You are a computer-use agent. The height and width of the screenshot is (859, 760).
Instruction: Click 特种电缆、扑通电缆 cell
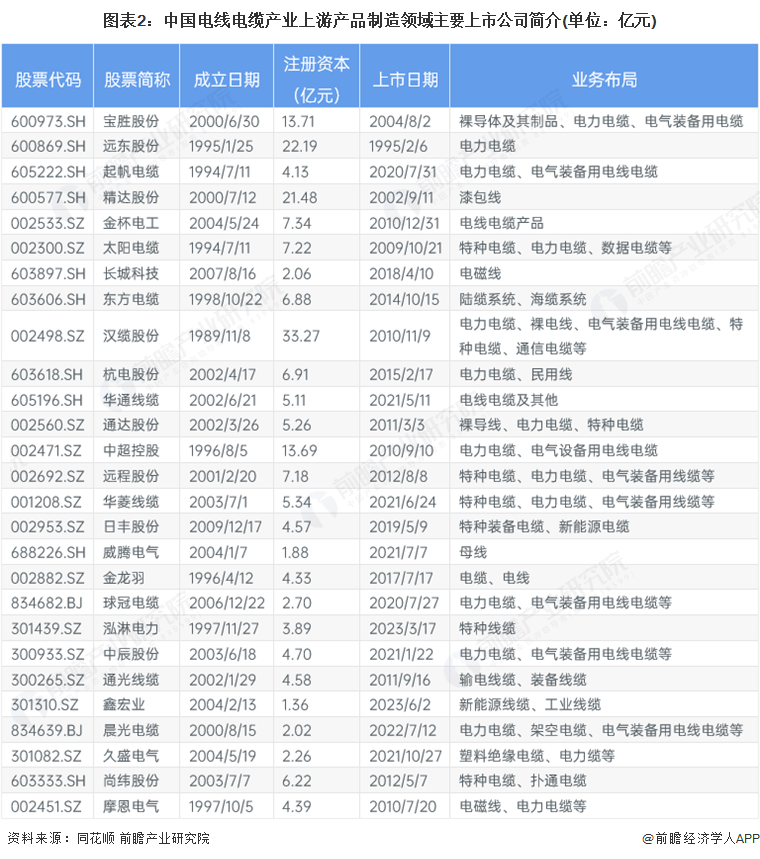[523, 781]
